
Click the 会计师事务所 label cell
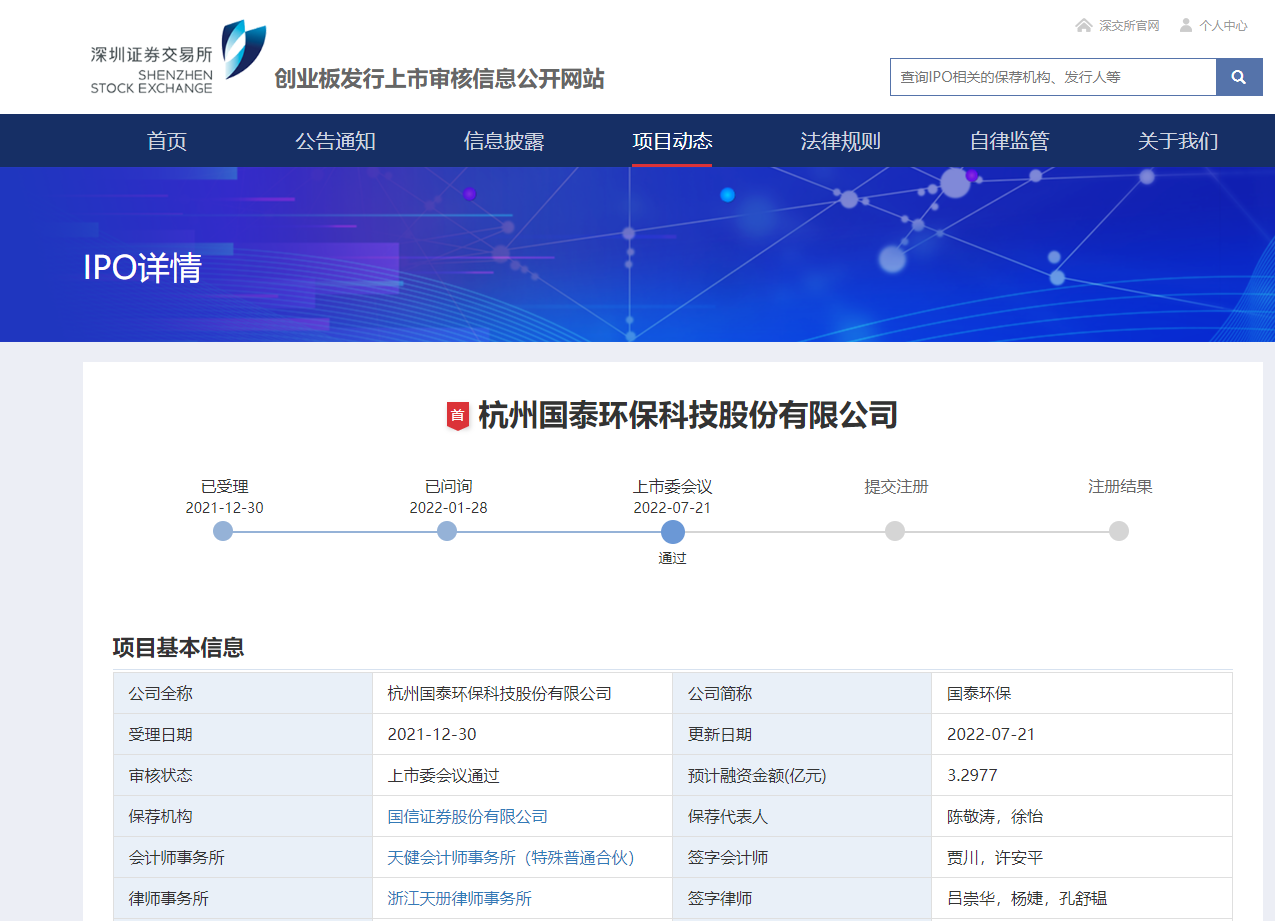(x=243, y=858)
